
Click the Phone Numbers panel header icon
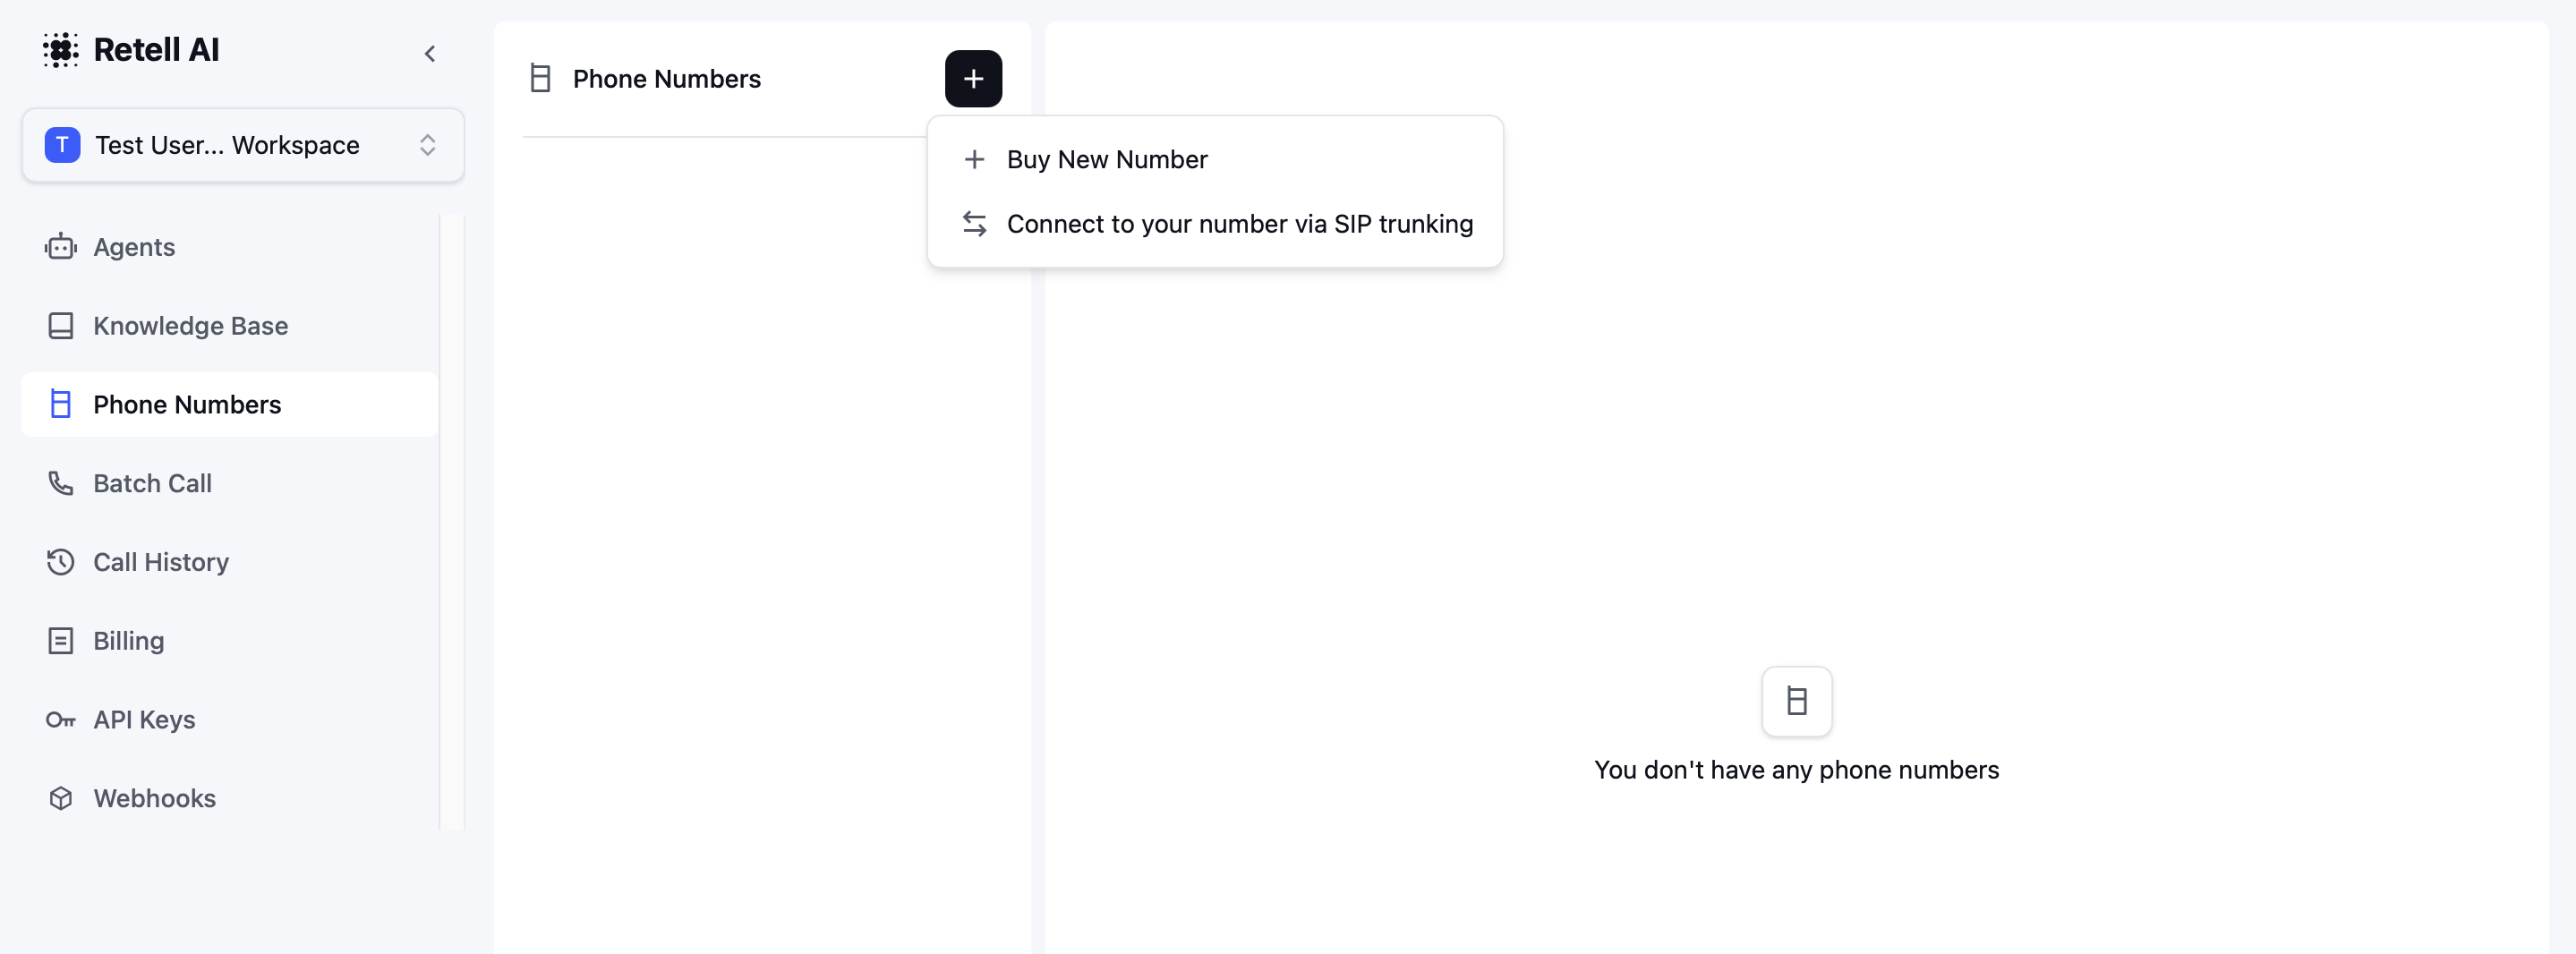(540, 79)
